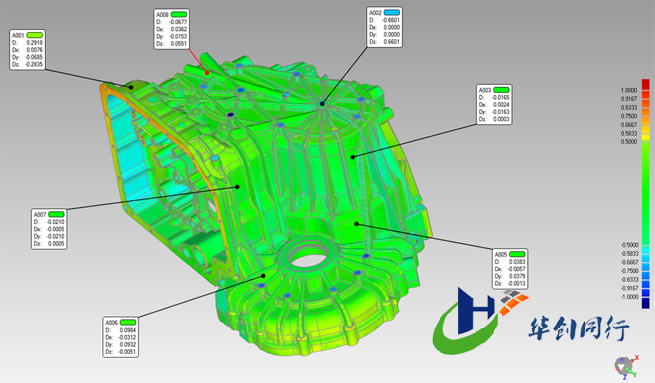
Task: Select the A006 annotation label
Action: [120, 337]
